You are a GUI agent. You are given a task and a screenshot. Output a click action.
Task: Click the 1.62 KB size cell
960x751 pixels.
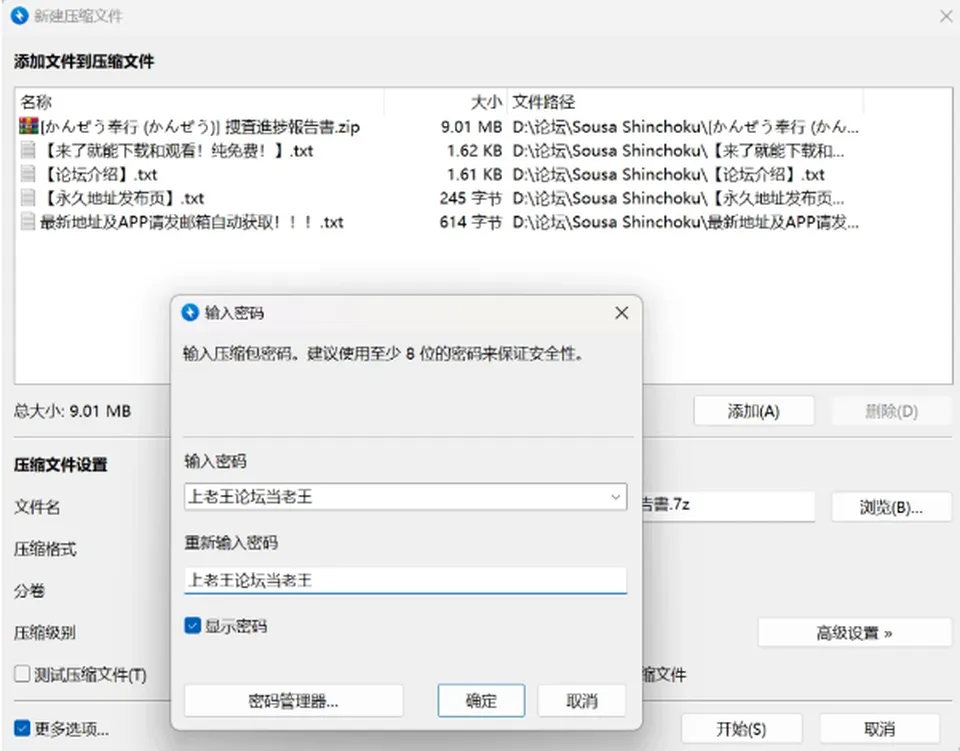click(x=474, y=151)
